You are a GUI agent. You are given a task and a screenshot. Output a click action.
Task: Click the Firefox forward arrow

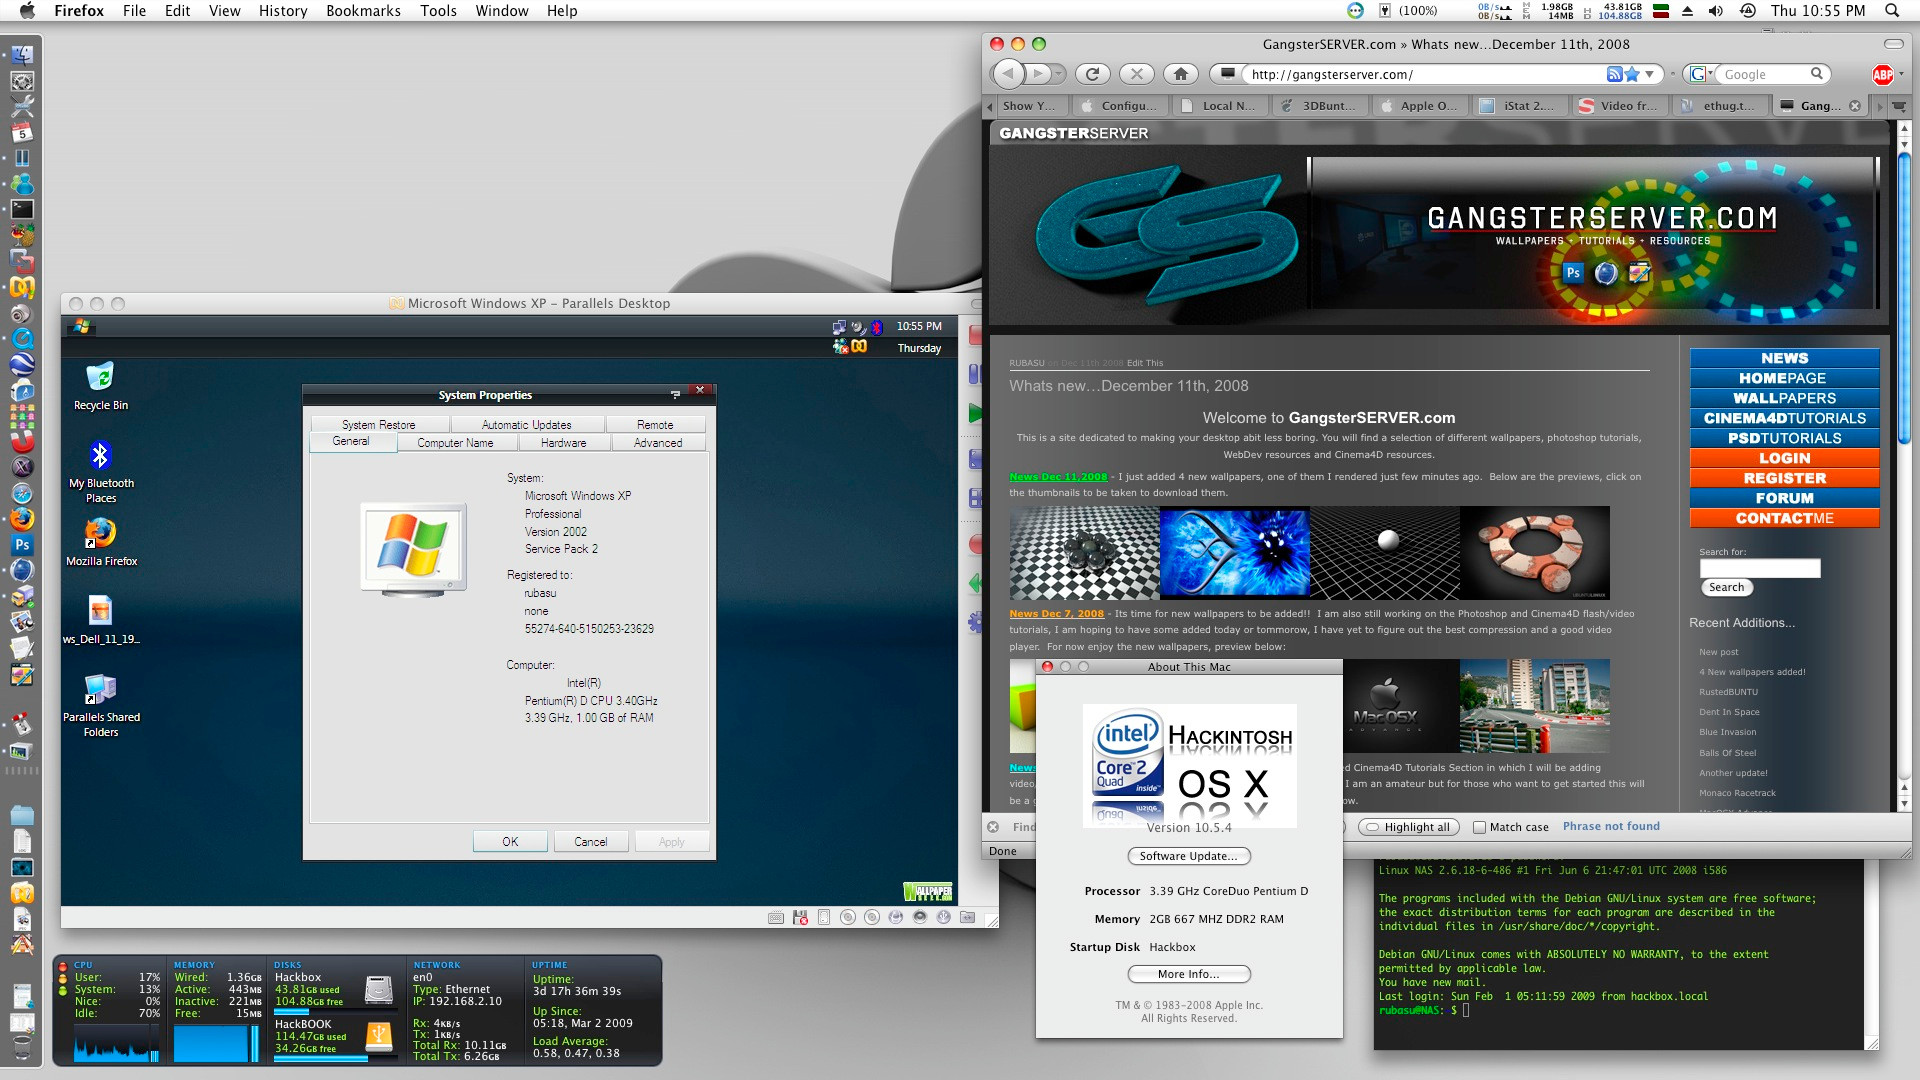1038,74
